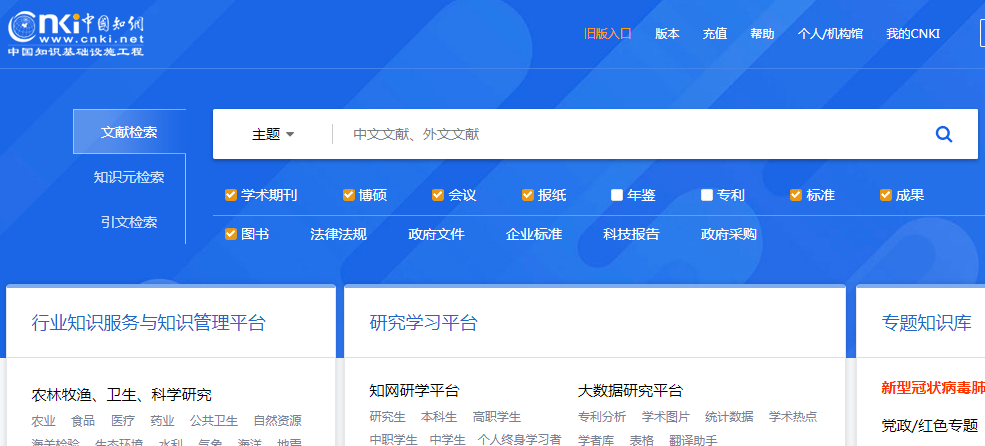Open the 专题知识库 heading
985x446 pixels.
(x=927, y=324)
